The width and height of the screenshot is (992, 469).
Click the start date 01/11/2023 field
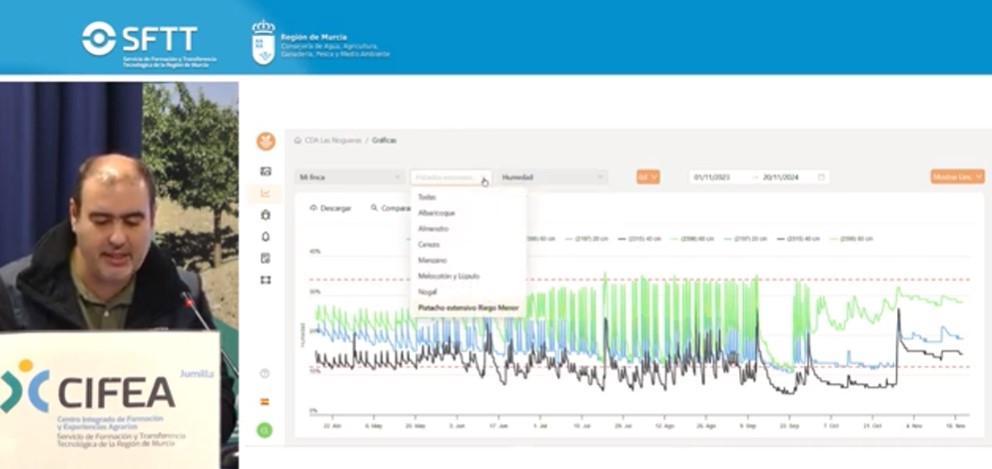[711, 177]
